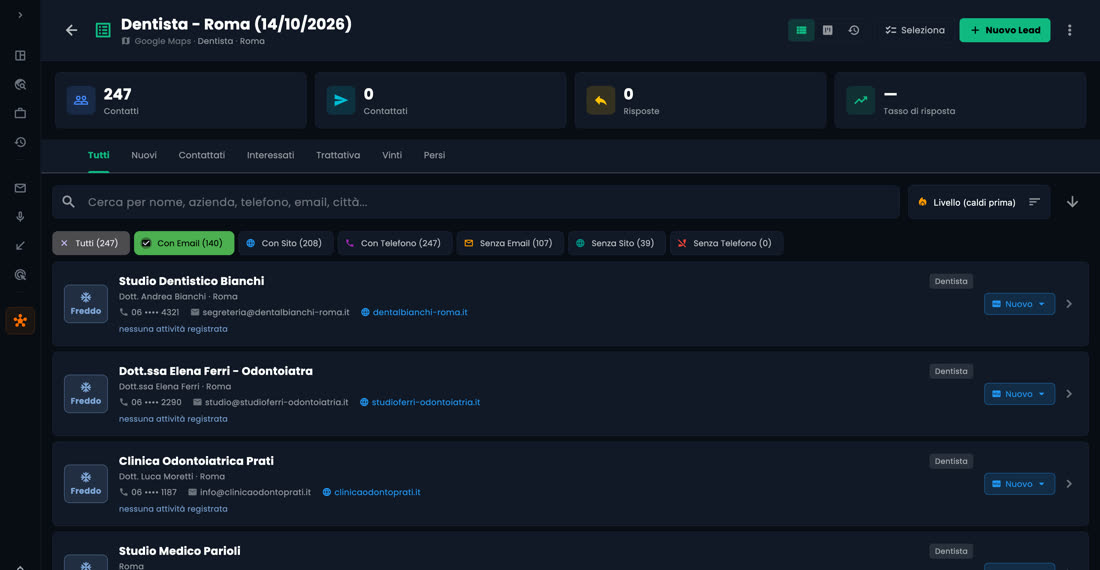
Task: Click Dentista tag on Clinica Odontoiatrica Prati
Action: coord(951,461)
